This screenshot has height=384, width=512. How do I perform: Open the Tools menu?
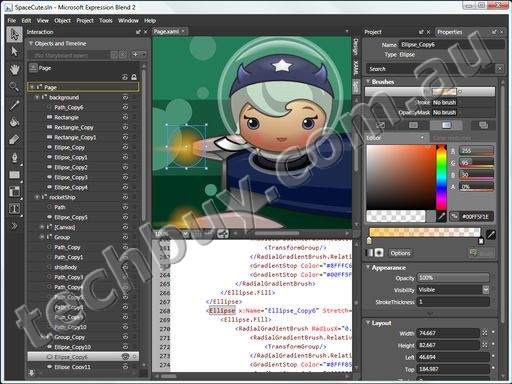point(106,21)
